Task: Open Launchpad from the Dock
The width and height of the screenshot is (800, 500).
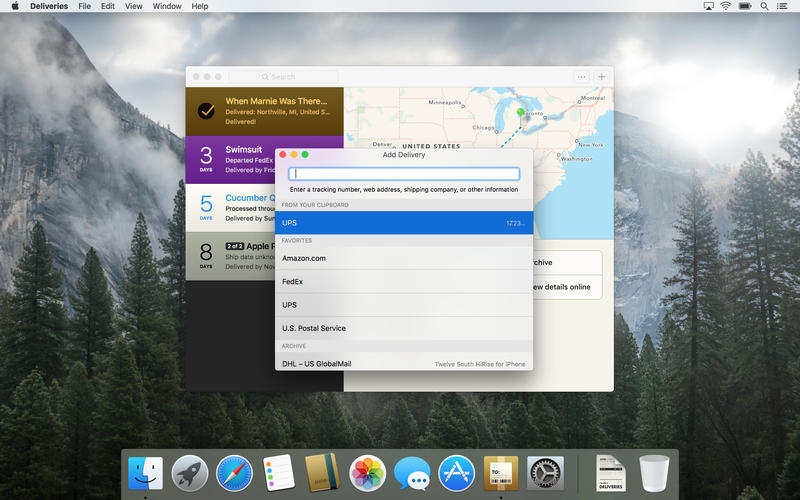Action: (x=190, y=473)
